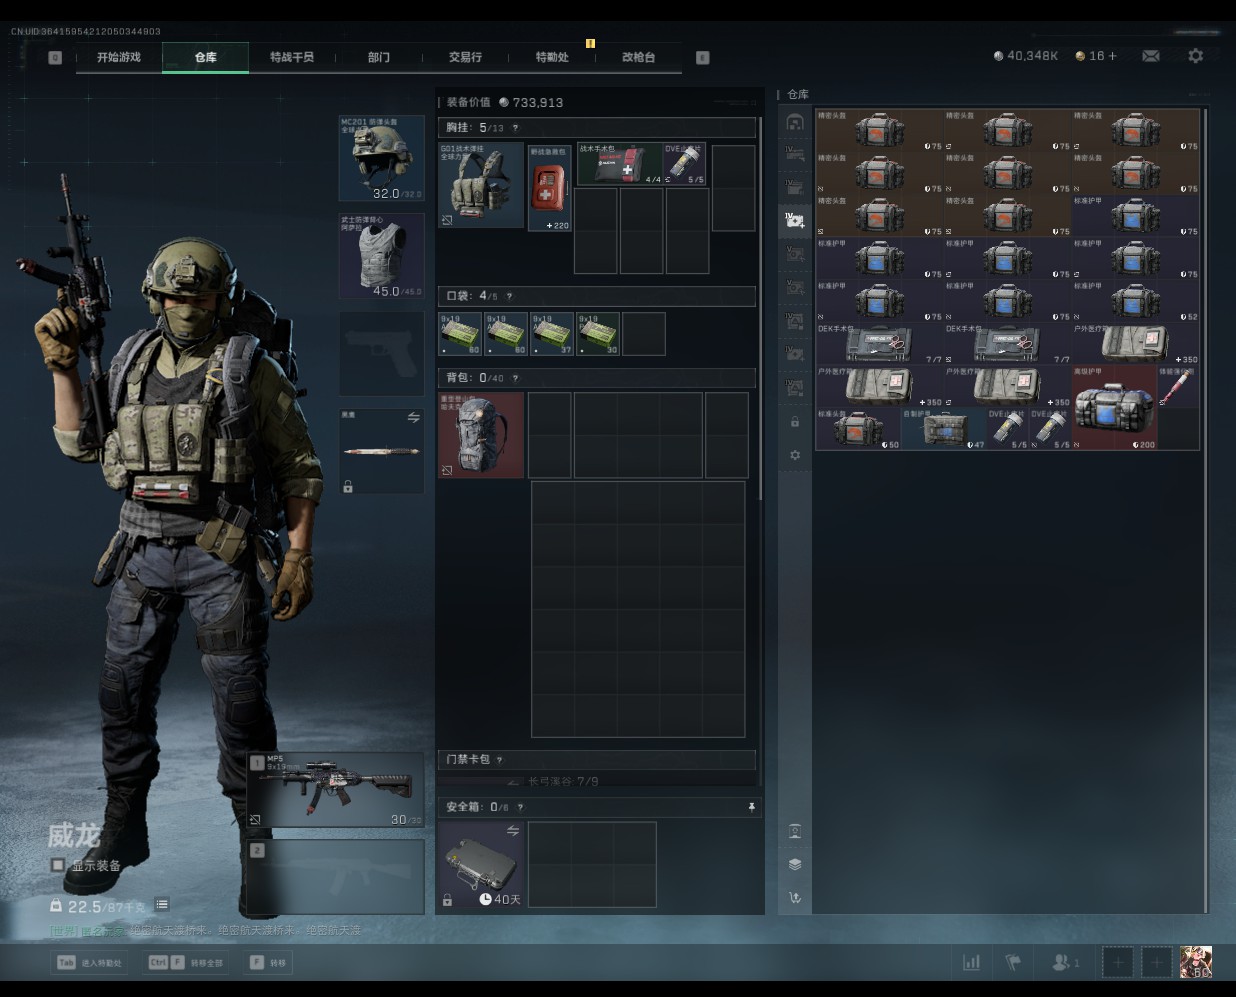Screen dimensions: 1236x997
Task: Click the first empty squad plus slot
Action: pyautogui.click(x=1117, y=962)
